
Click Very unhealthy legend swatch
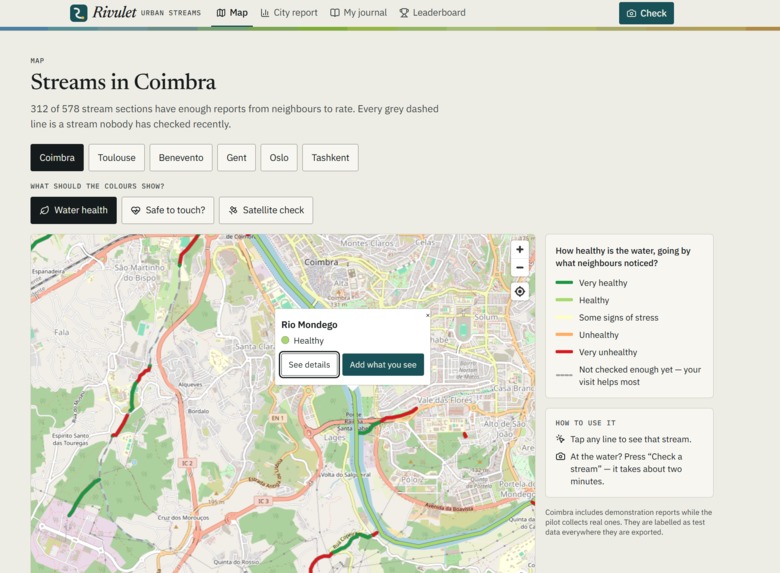[x=564, y=352]
